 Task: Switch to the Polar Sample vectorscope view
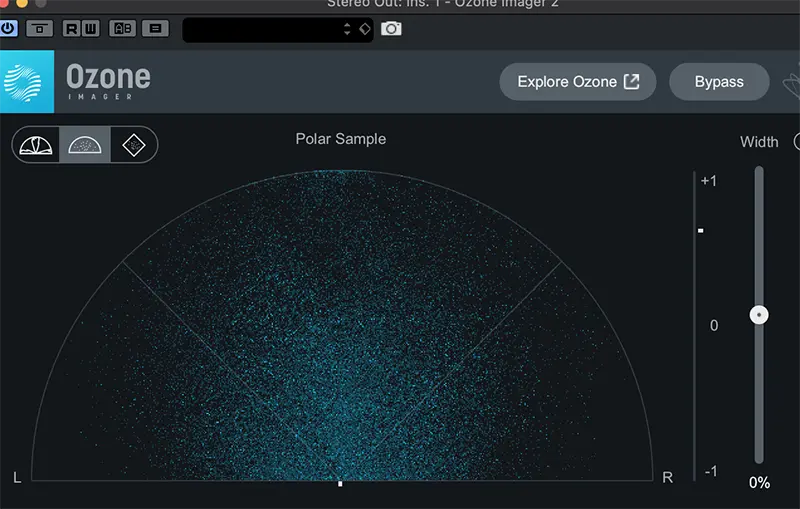[x=84, y=145]
